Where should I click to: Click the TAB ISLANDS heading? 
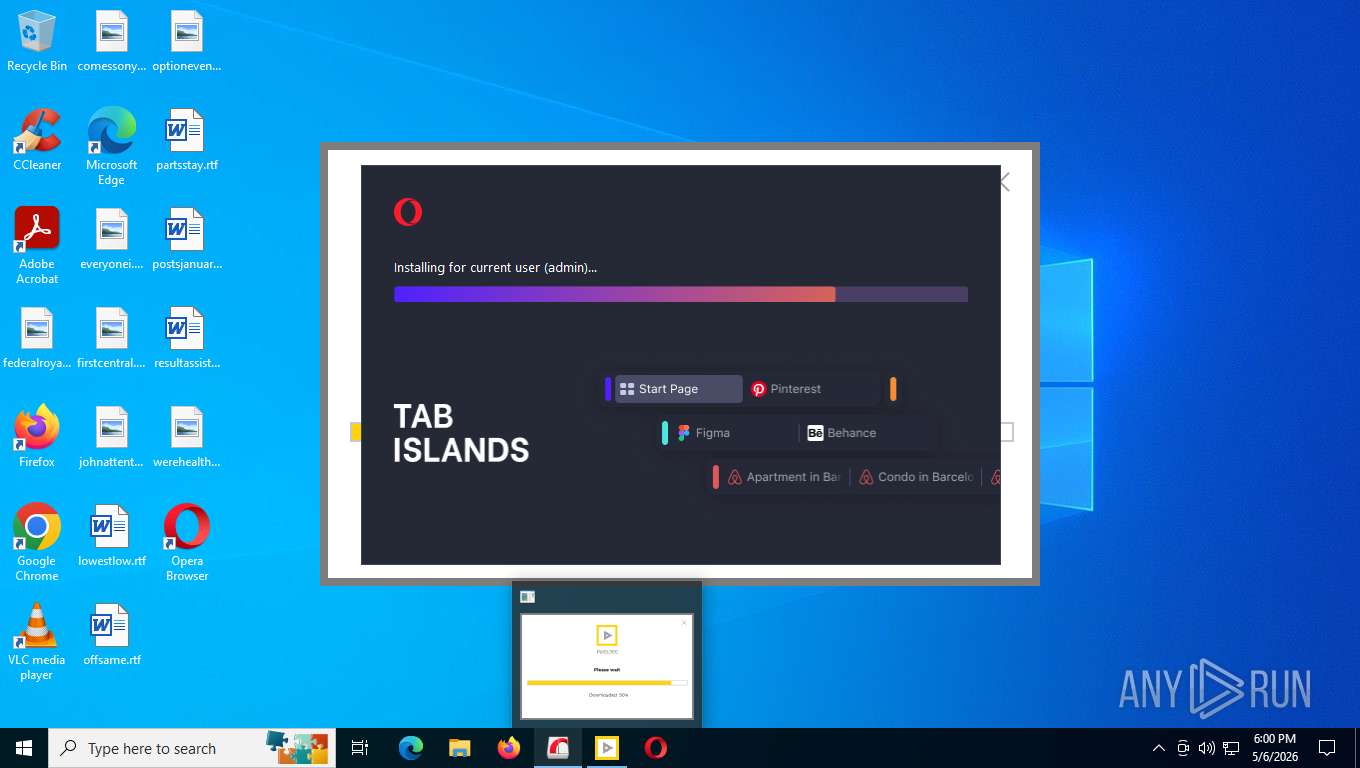pyautogui.click(x=461, y=433)
